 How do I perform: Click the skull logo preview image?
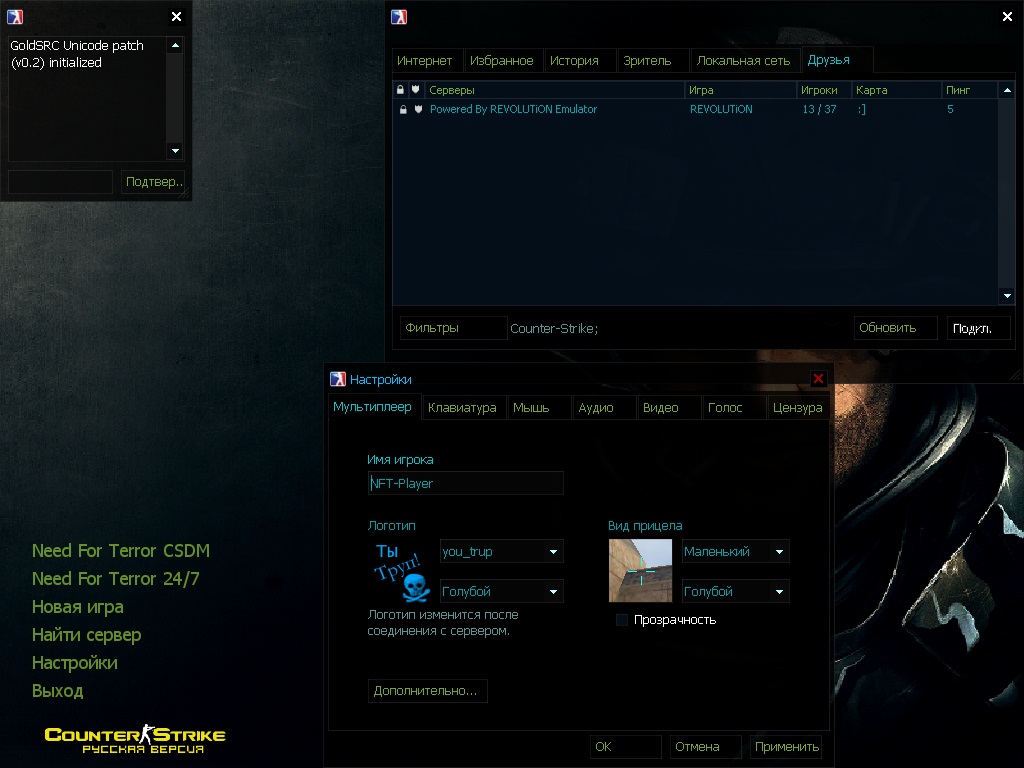click(400, 571)
